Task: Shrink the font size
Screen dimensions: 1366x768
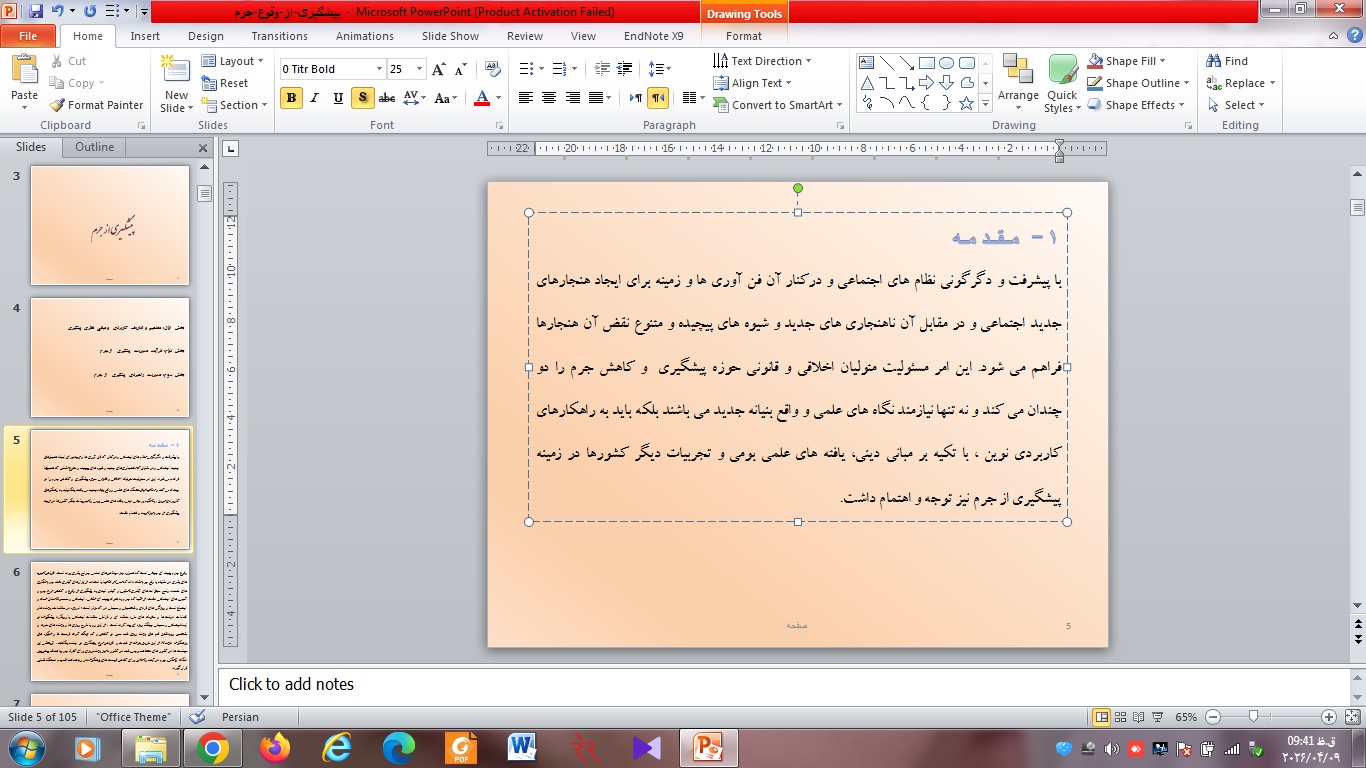Action: pos(462,69)
